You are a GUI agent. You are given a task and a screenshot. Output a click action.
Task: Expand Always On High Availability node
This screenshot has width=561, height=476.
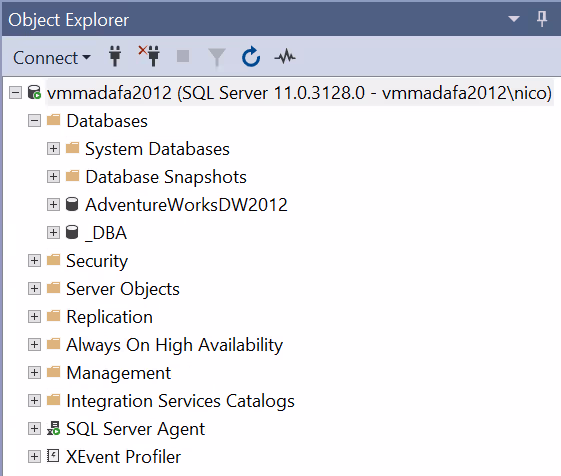34,345
